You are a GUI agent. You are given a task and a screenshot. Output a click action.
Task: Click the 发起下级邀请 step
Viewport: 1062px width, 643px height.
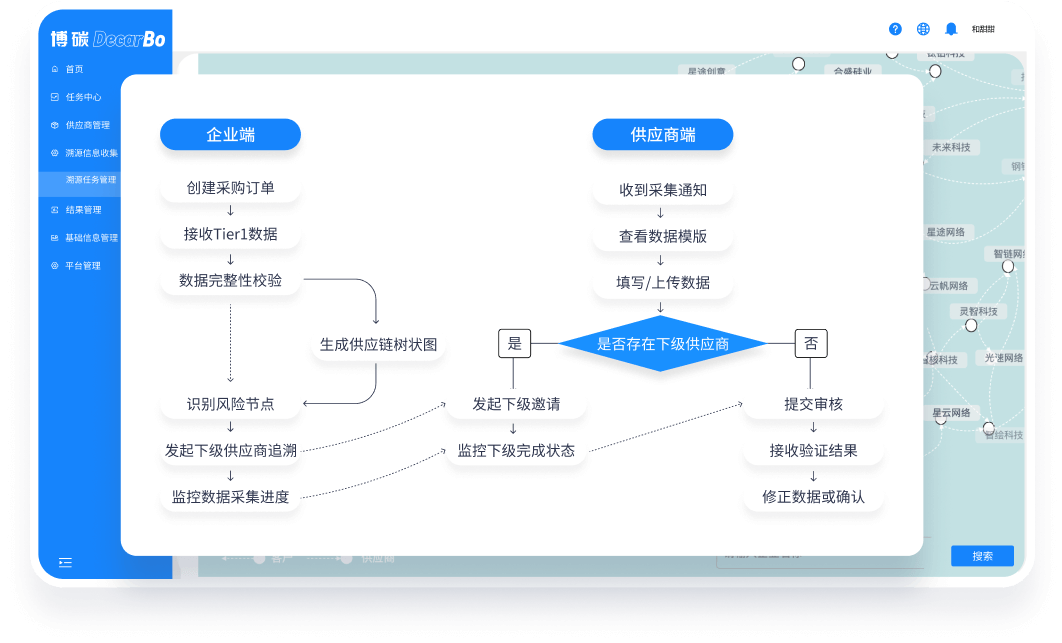click(x=516, y=404)
